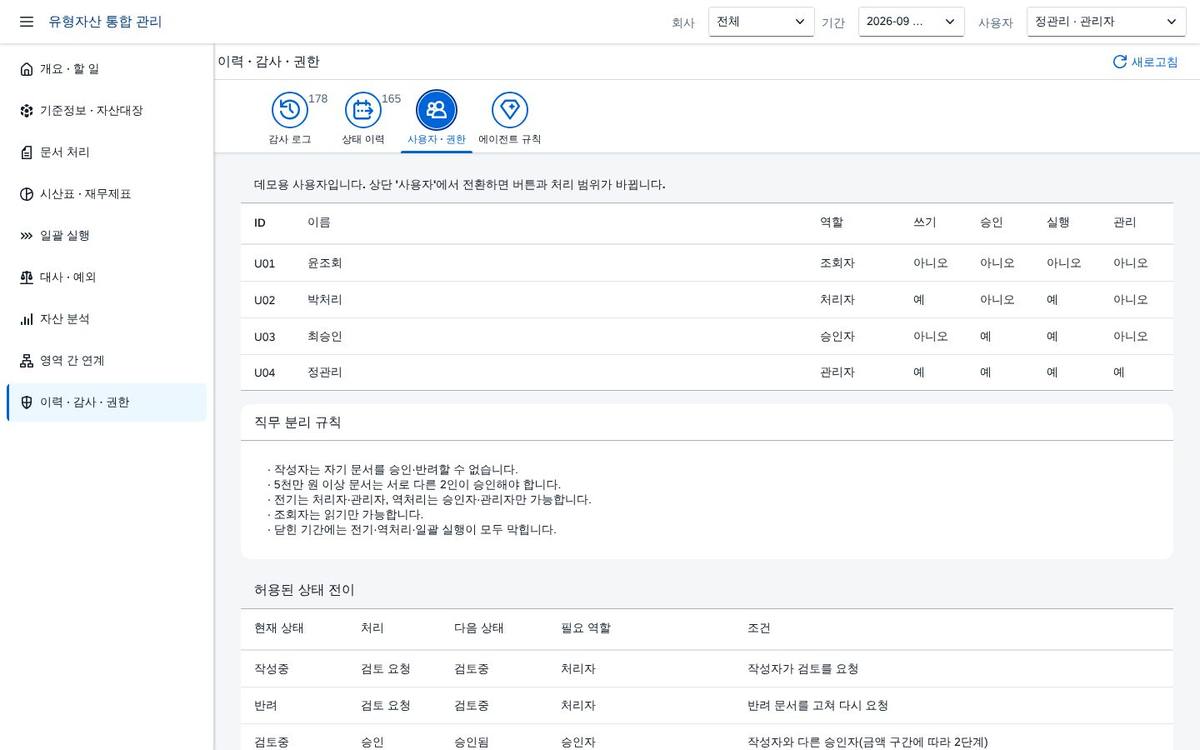Select user name 최승인
1200x750 pixels.
(x=325, y=337)
